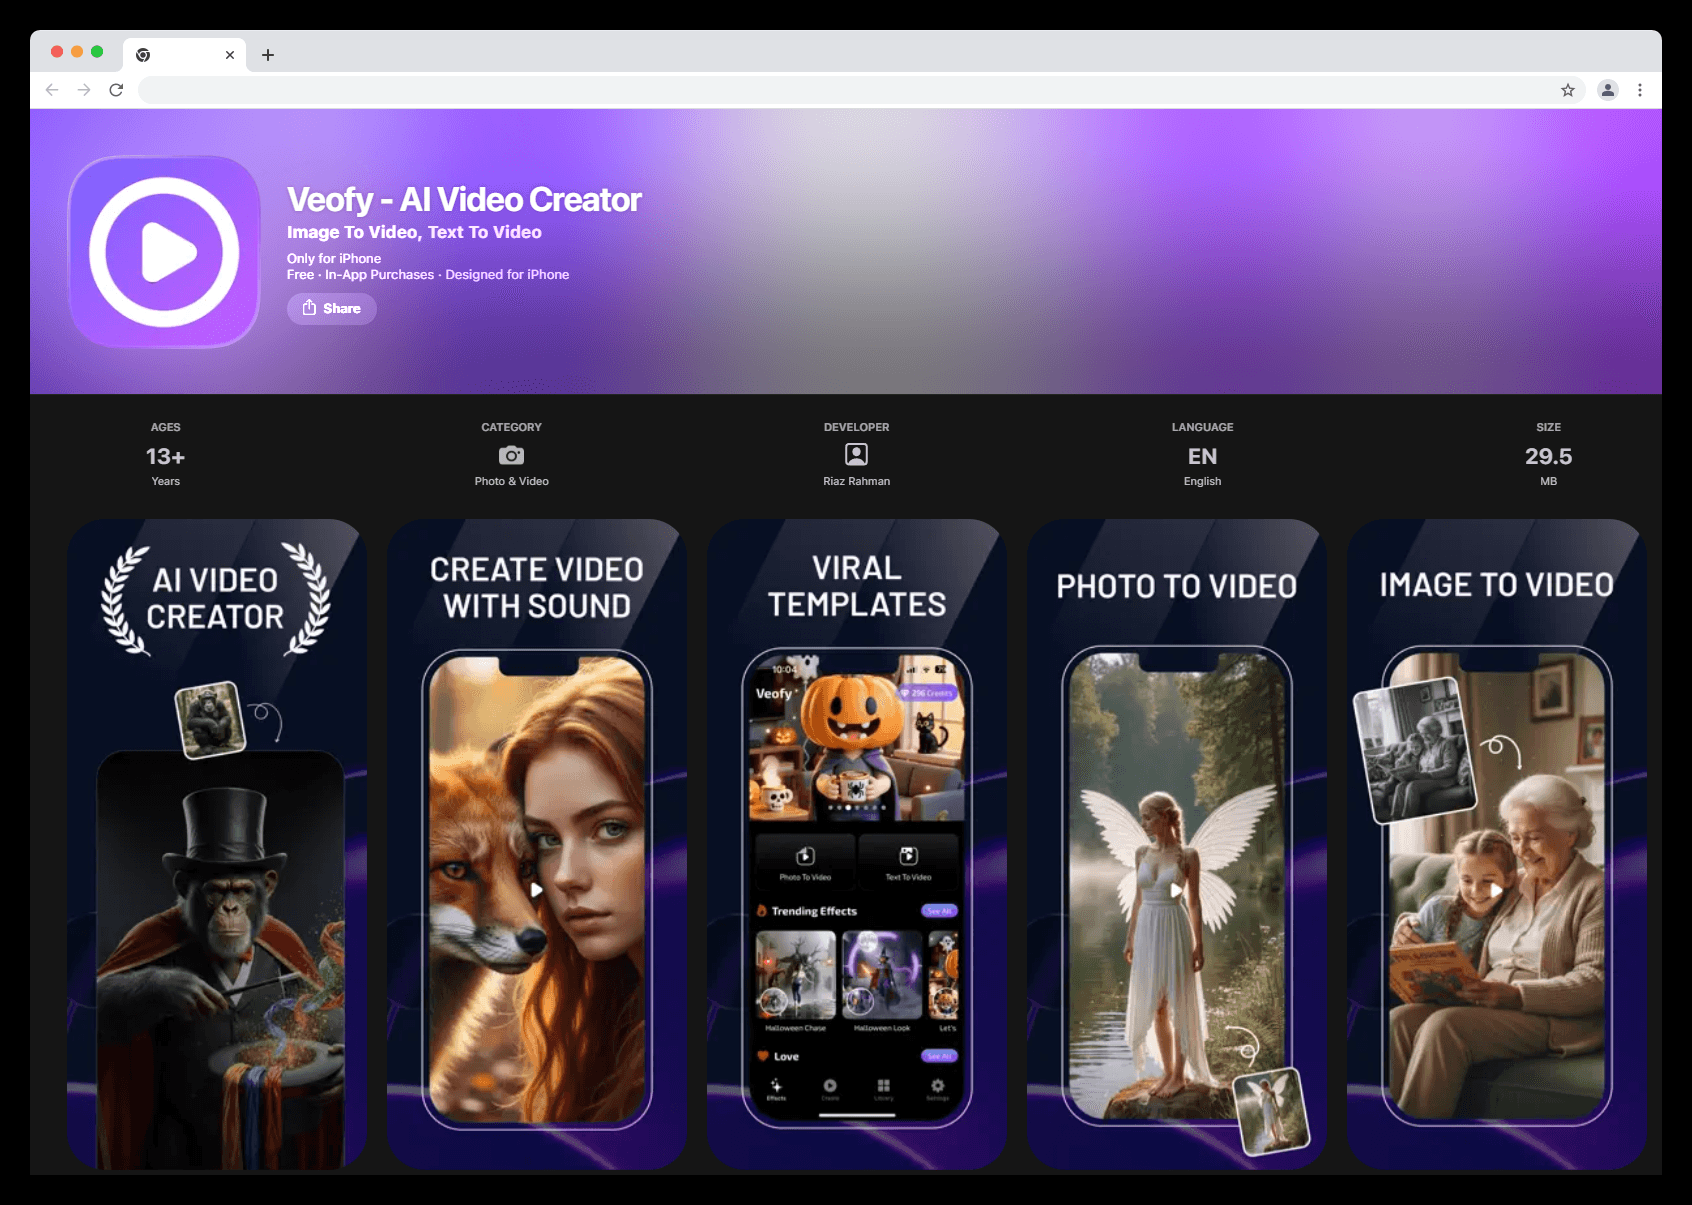Screen dimensions: 1692x1205
Task: Click the camera icon under Category
Action: point(511,455)
